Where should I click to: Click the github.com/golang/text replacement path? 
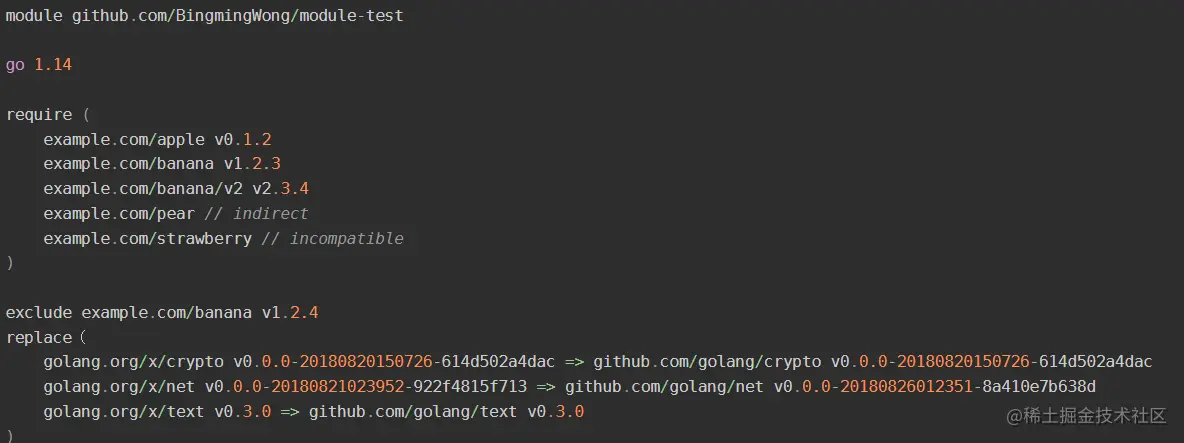413,411
